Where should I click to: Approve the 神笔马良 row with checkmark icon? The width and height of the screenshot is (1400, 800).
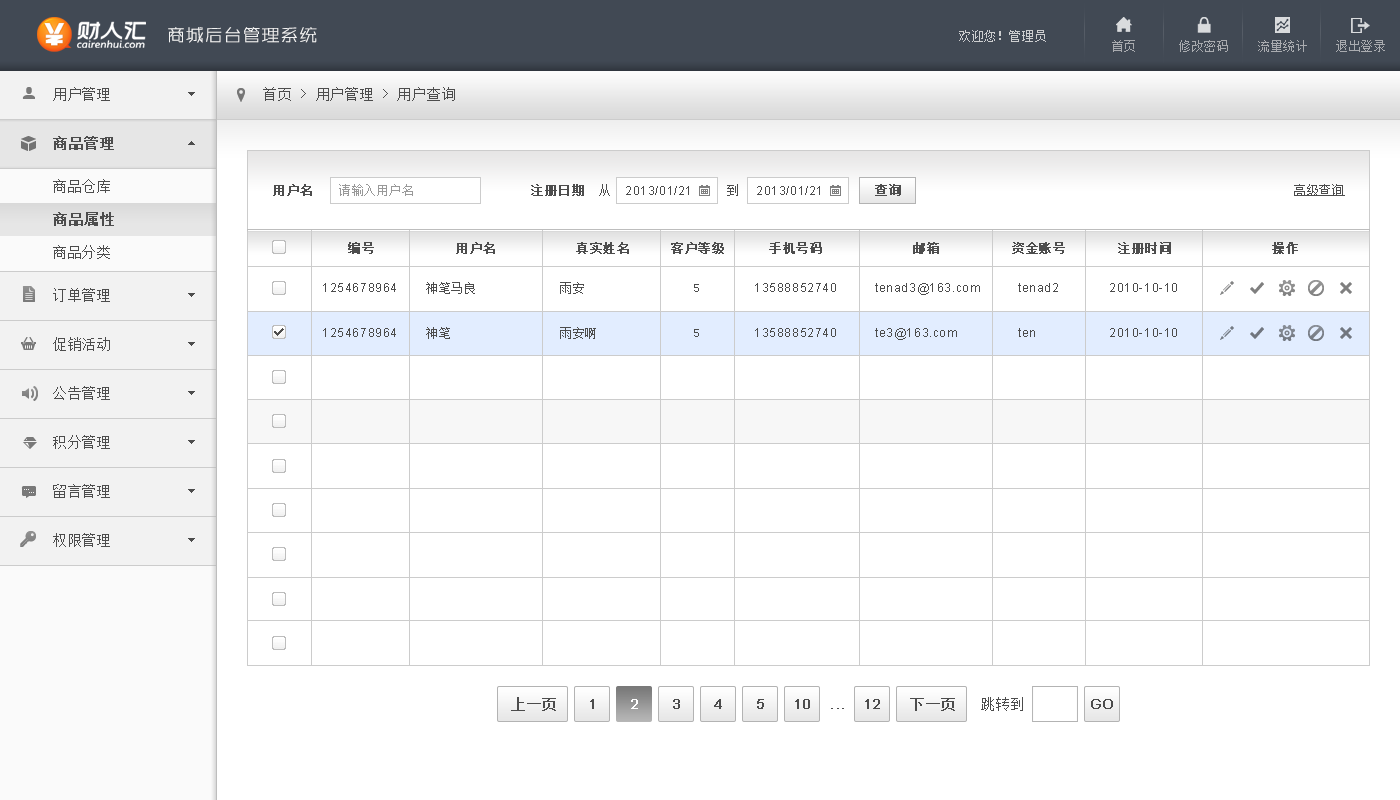(x=1257, y=288)
